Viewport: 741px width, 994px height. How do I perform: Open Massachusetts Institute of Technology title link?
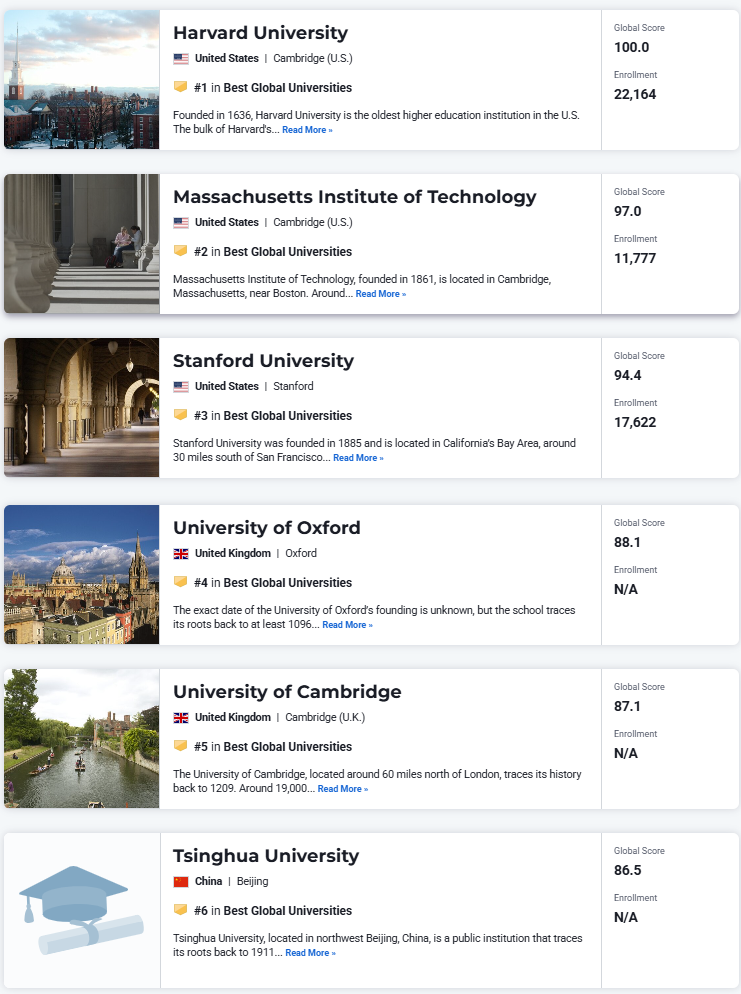click(354, 197)
